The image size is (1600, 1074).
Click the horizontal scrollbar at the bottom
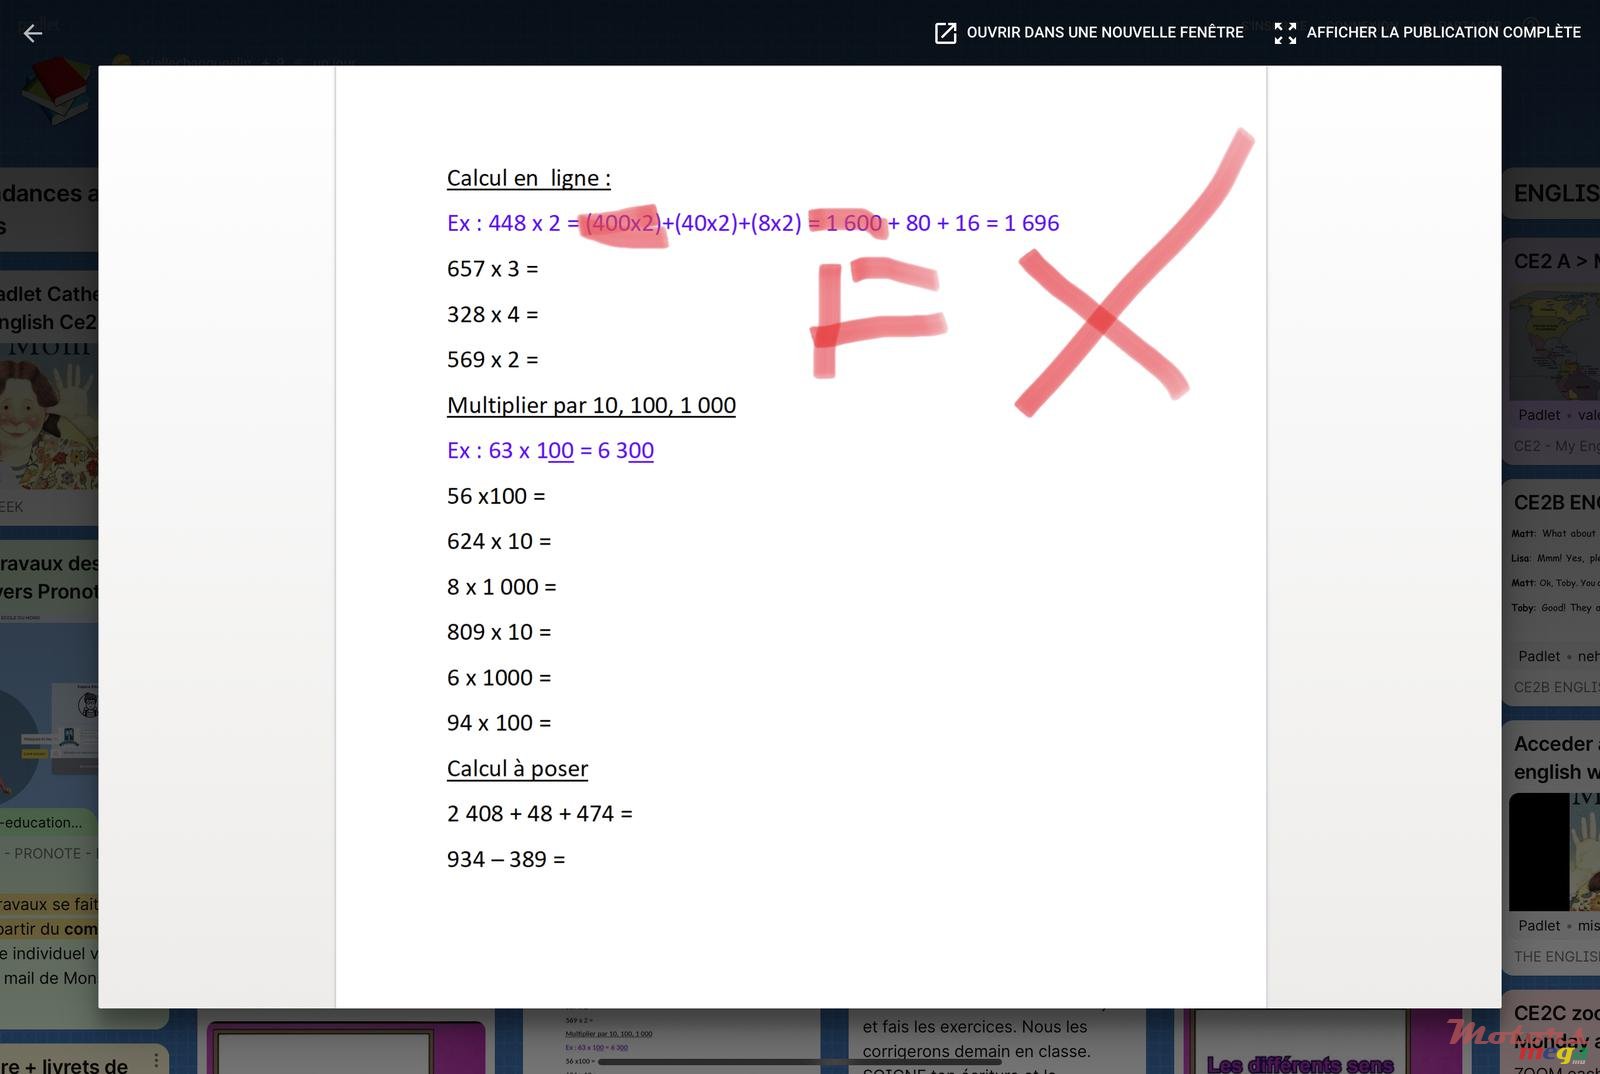tap(800, 1062)
